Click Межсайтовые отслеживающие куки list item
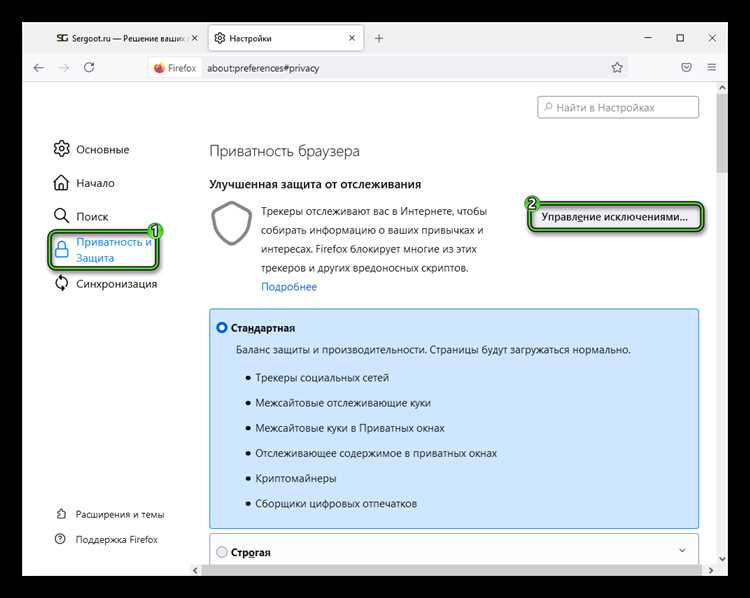 coord(343,403)
